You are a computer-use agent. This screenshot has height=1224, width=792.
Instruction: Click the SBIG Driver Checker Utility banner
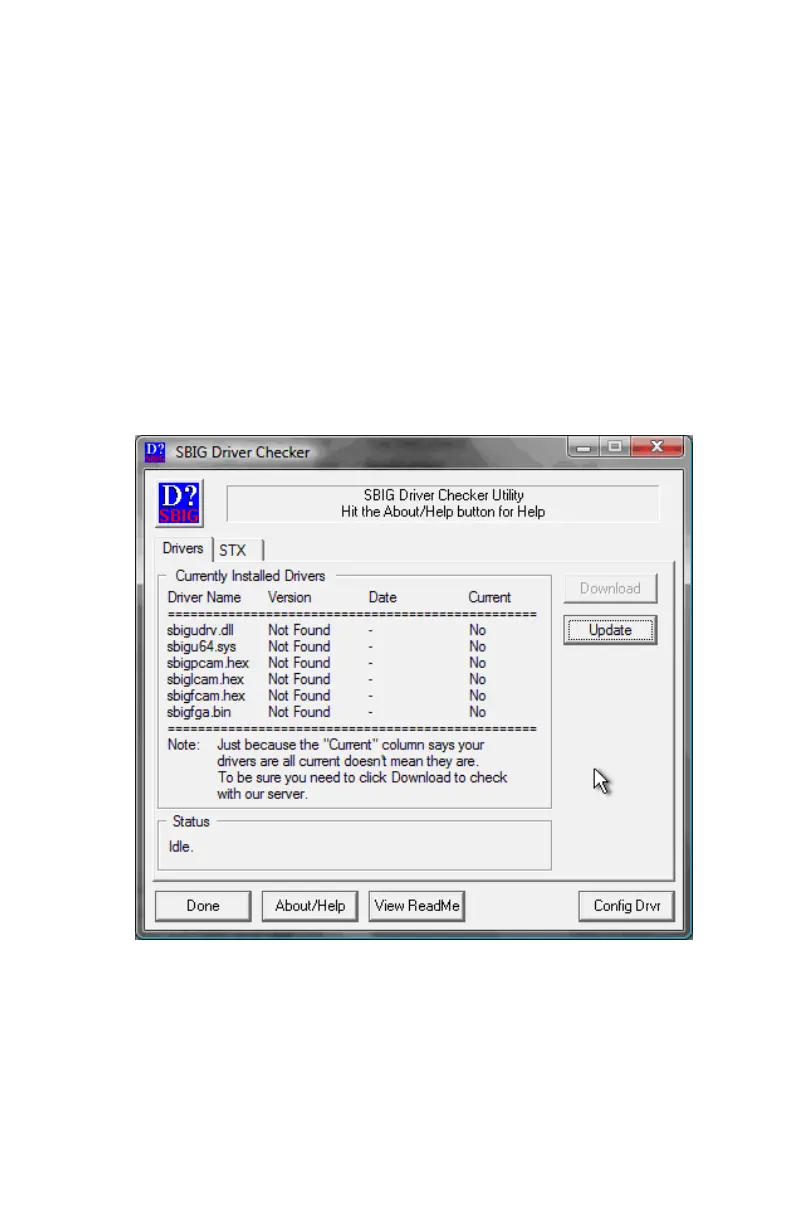(x=443, y=503)
